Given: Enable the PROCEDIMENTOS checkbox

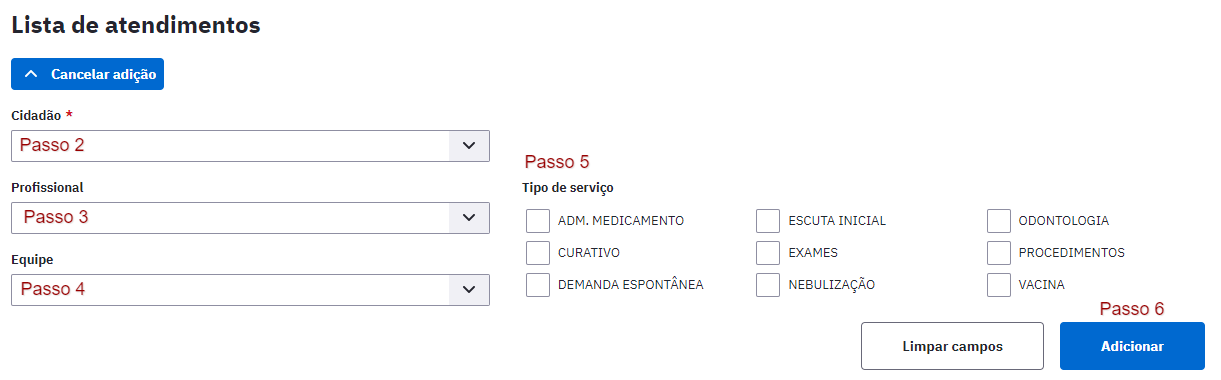Looking at the screenshot, I should pos(999,253).
